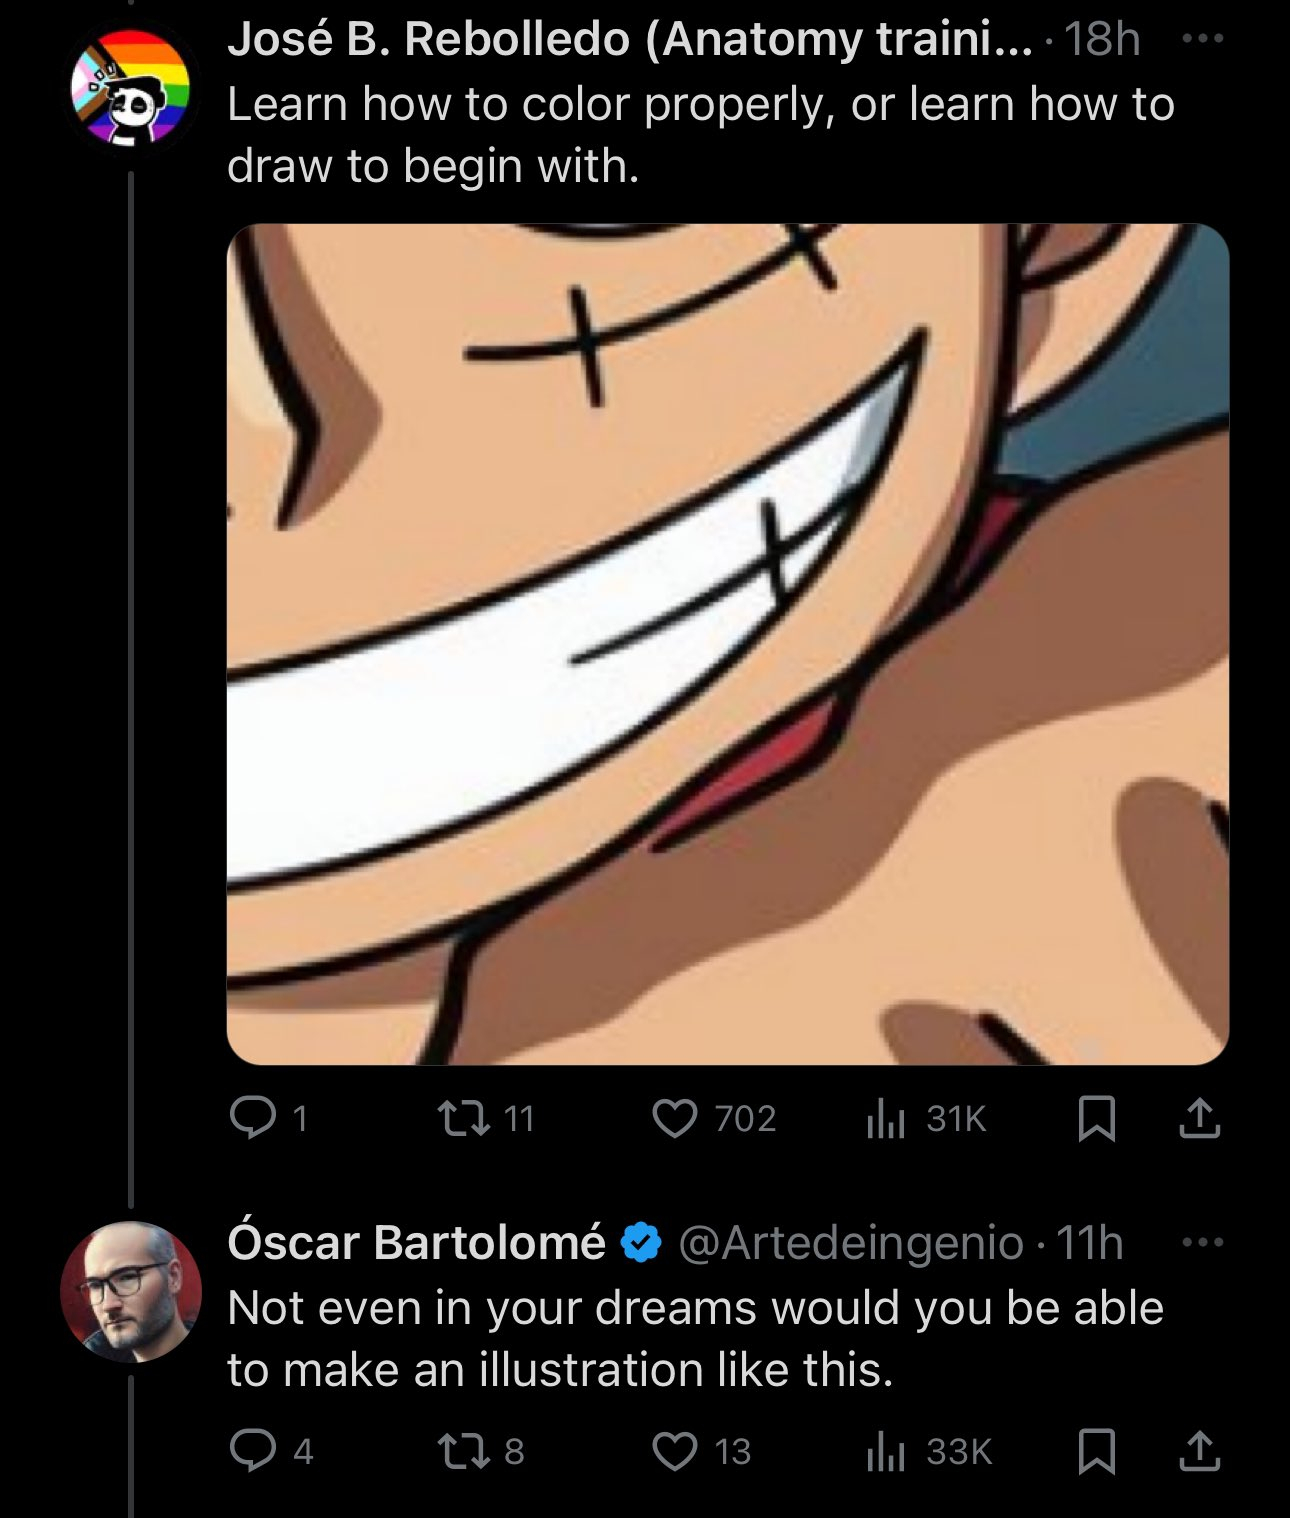Like José's tweet with 702 likes

coord(675,1118)
